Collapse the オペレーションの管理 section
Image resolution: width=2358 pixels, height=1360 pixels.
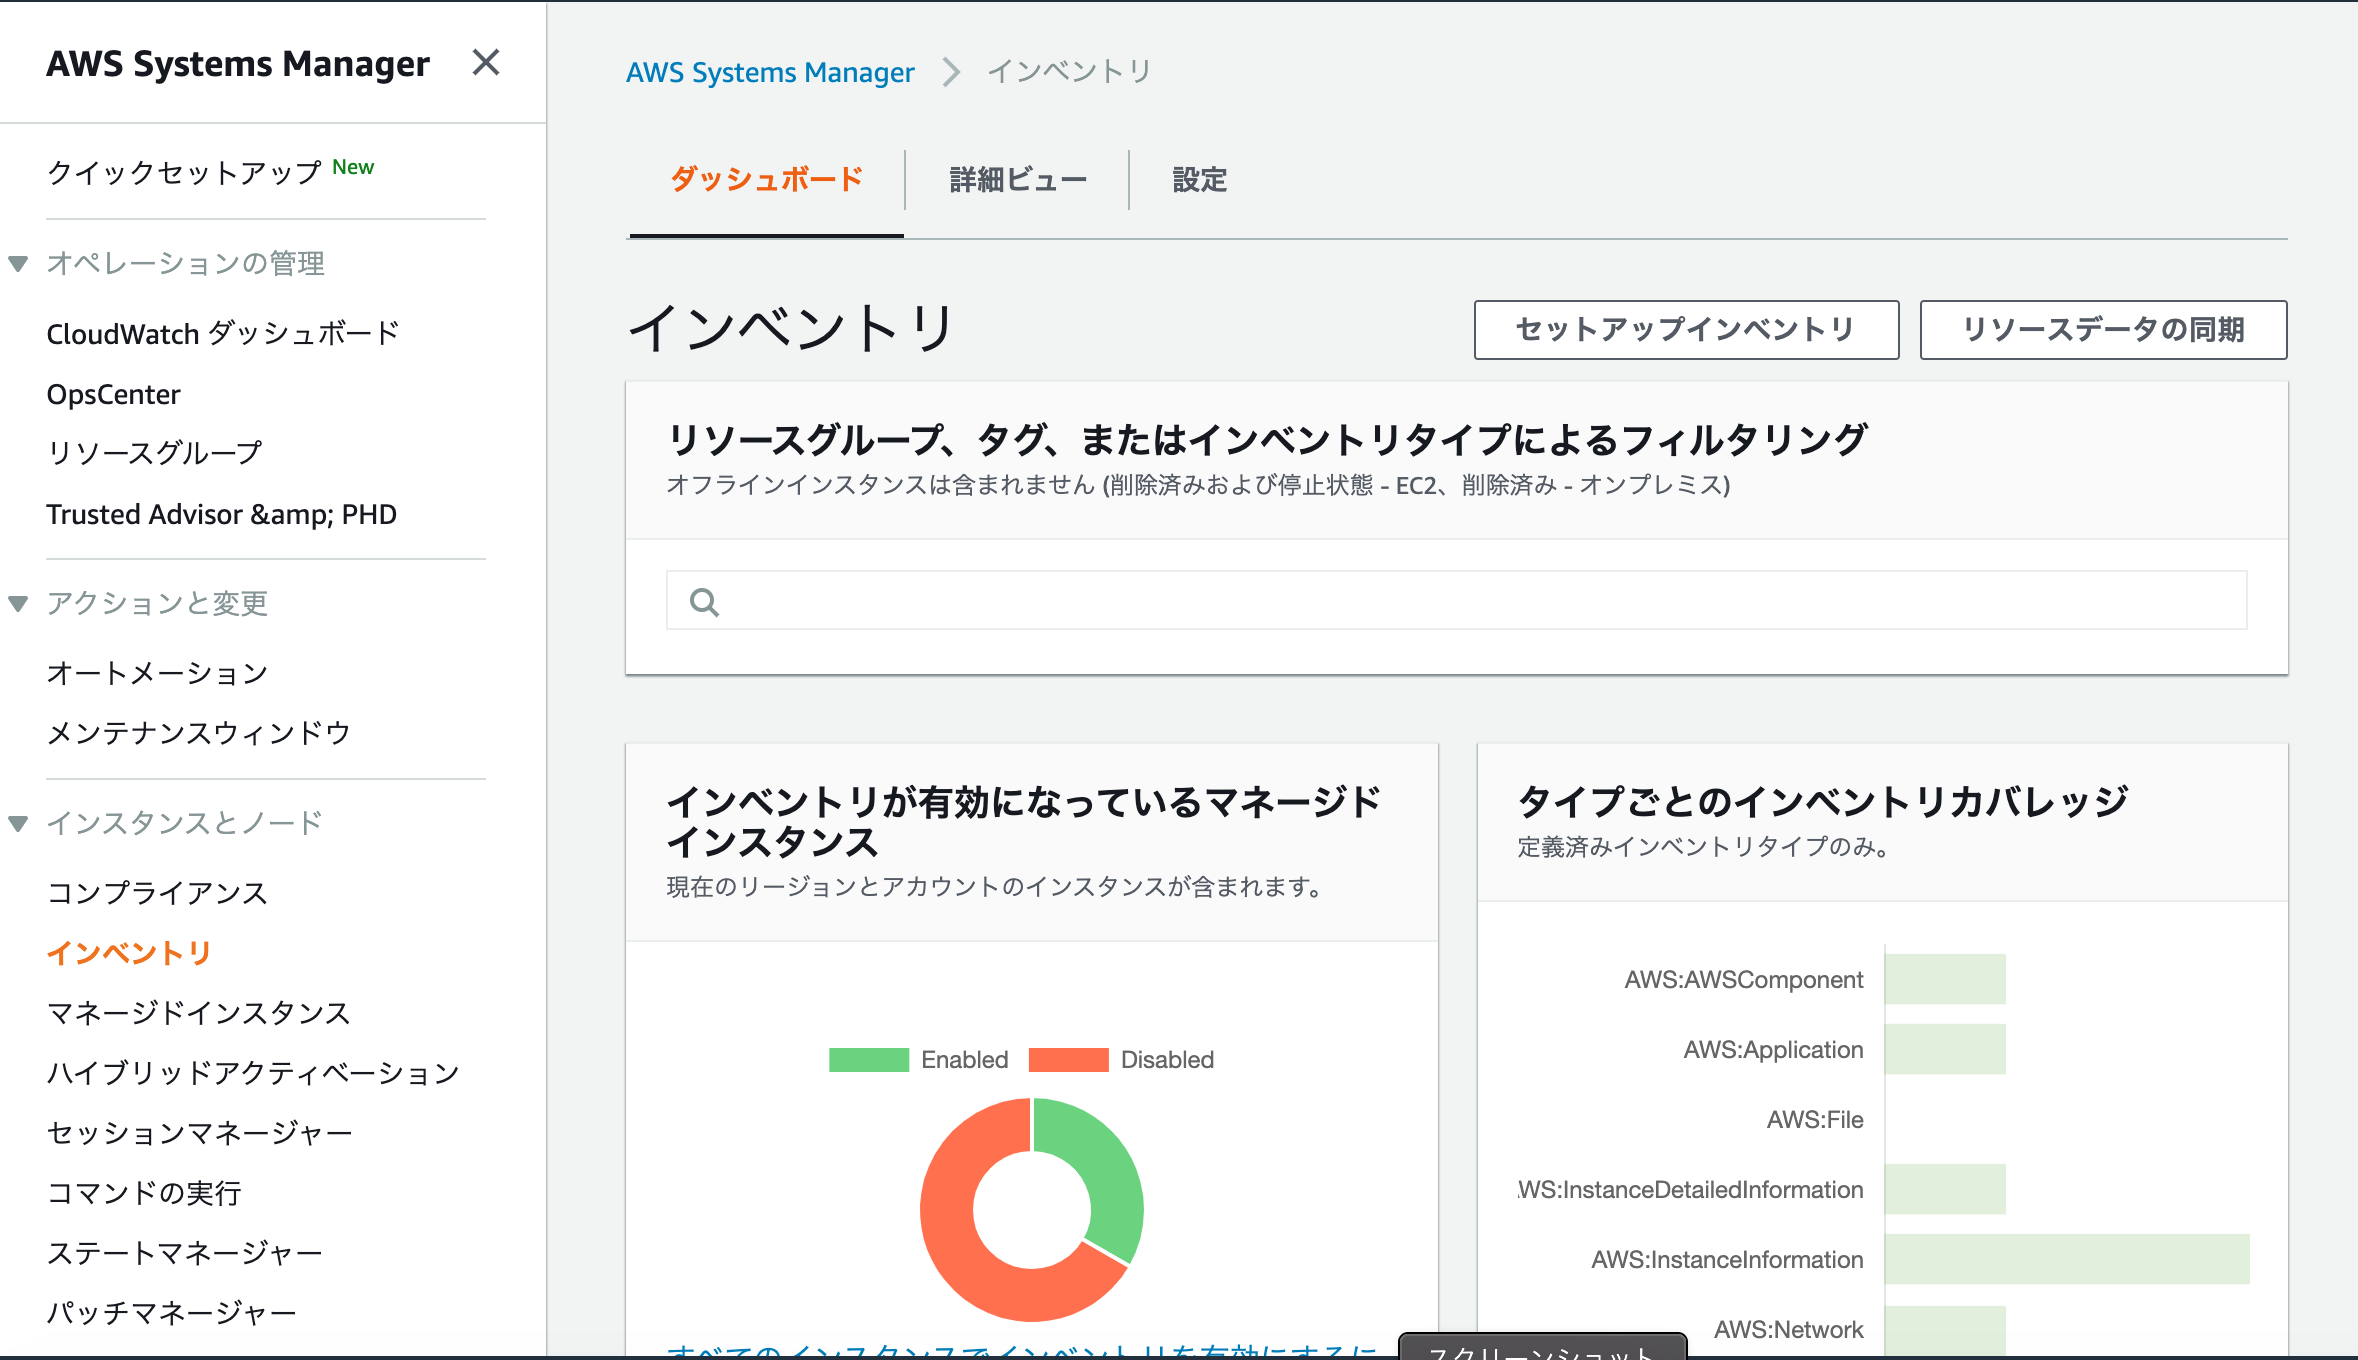(x=18, y=264)
